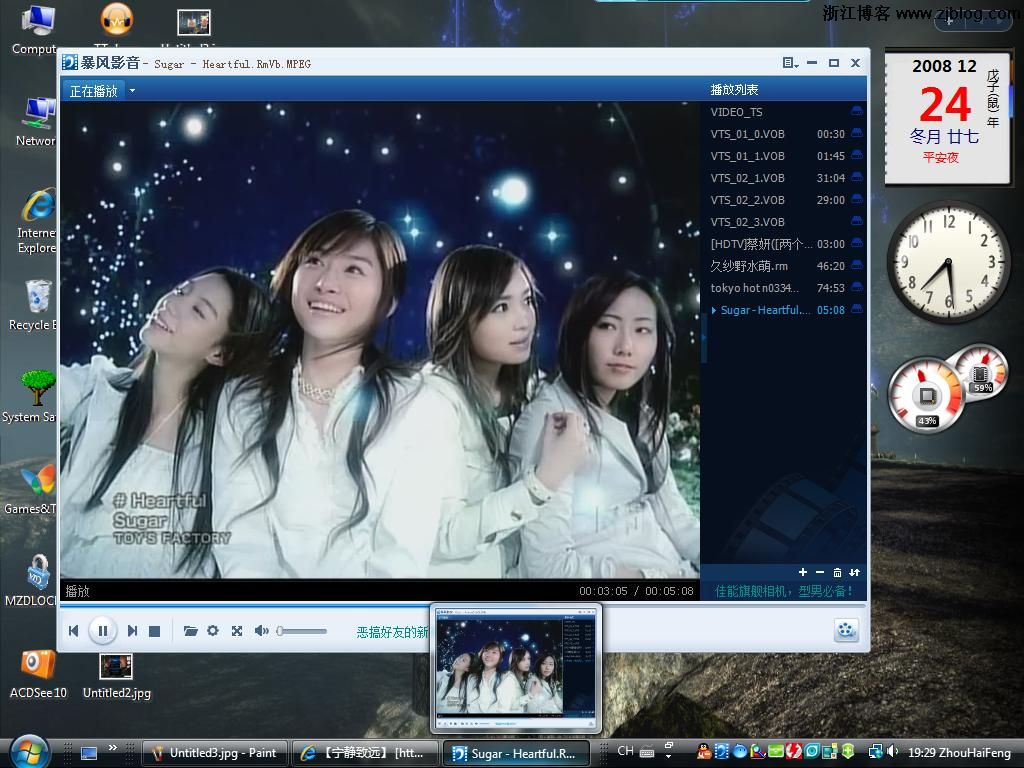Click the calendar gadget showing 24

click(947, 118)
